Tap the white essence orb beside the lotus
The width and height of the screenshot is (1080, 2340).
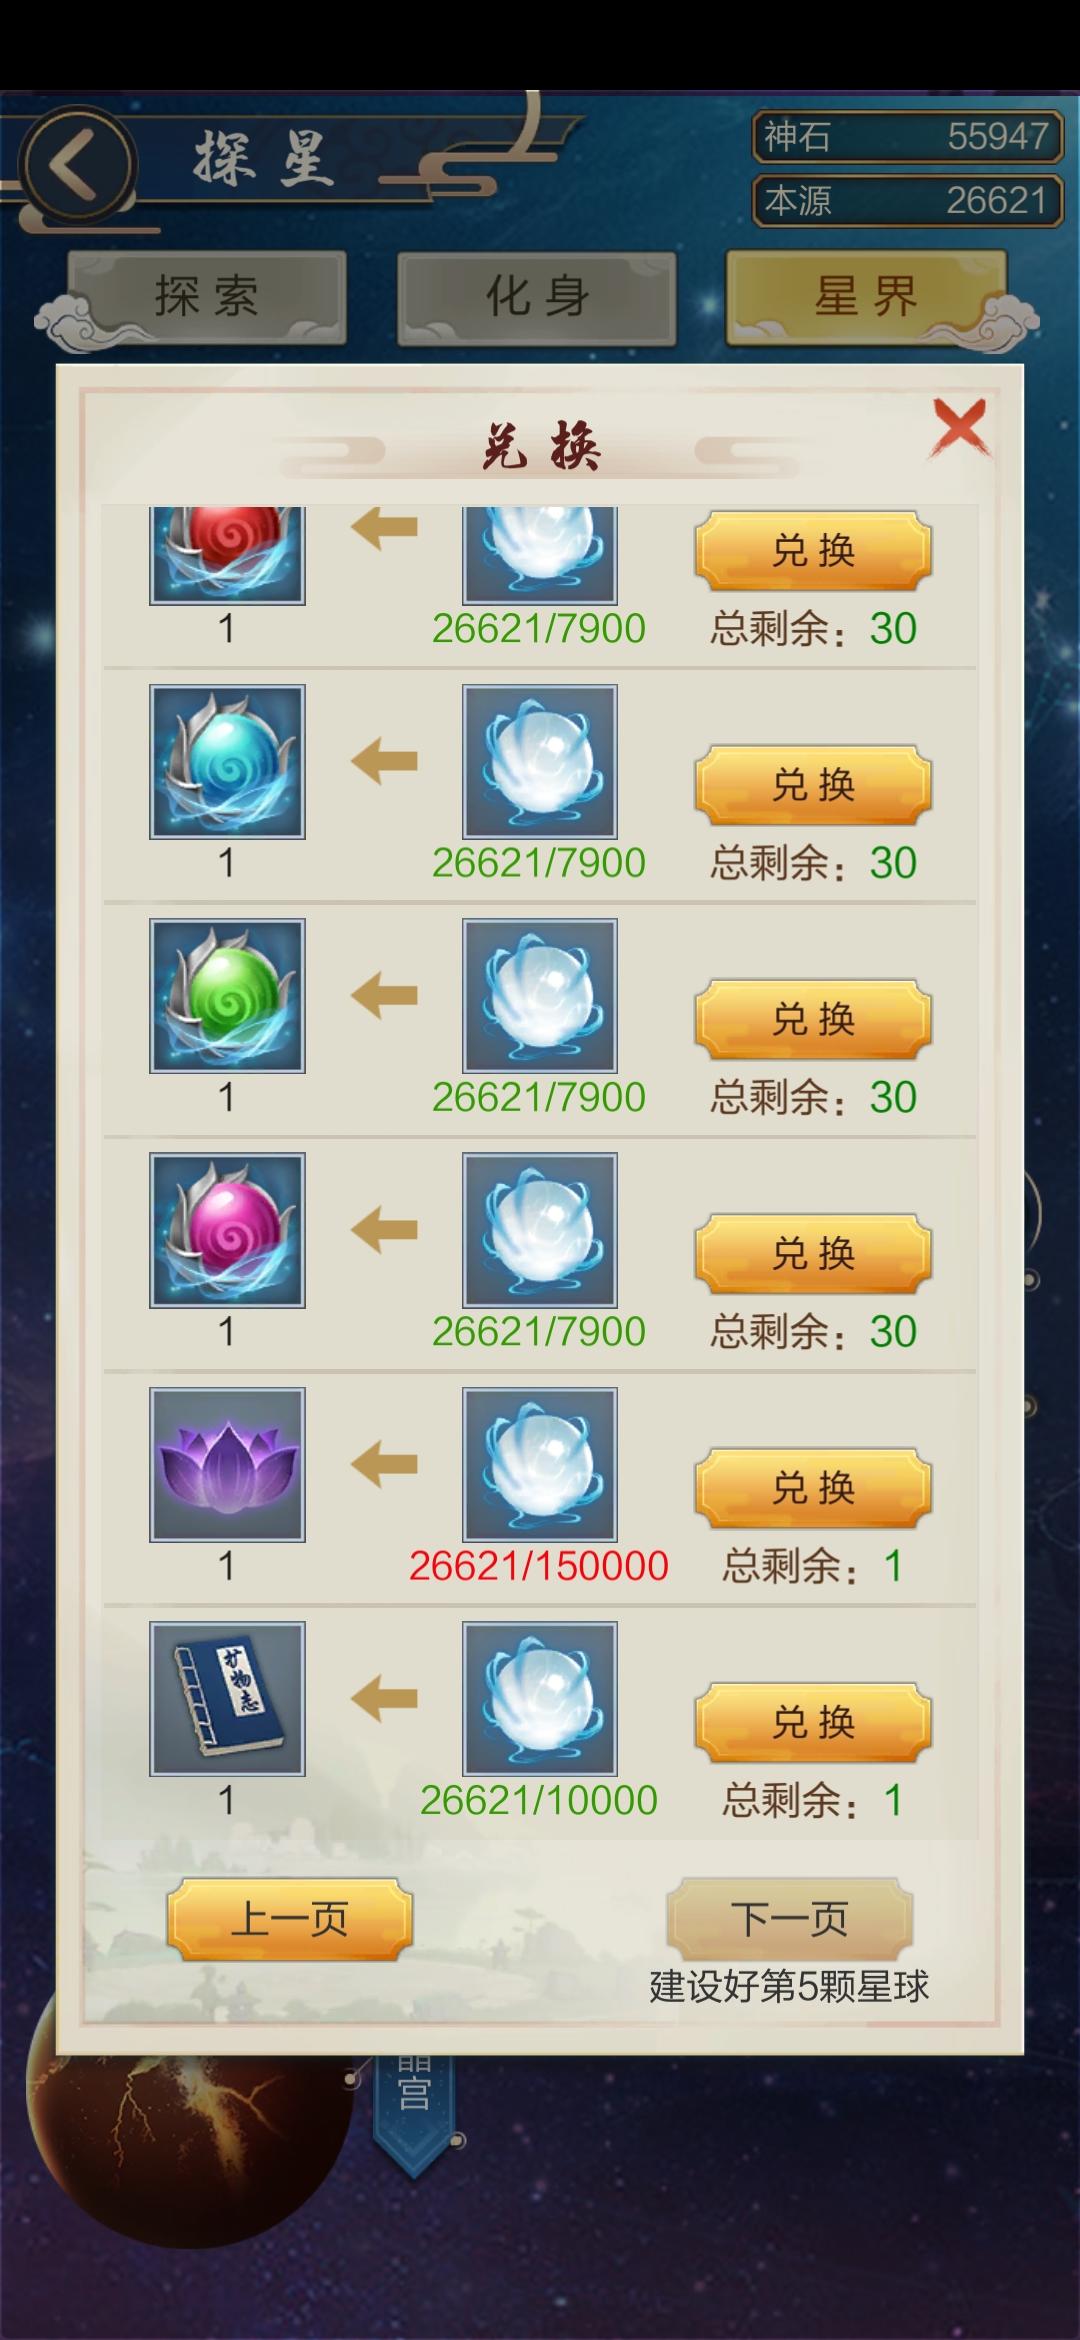tap(540, 1464)
